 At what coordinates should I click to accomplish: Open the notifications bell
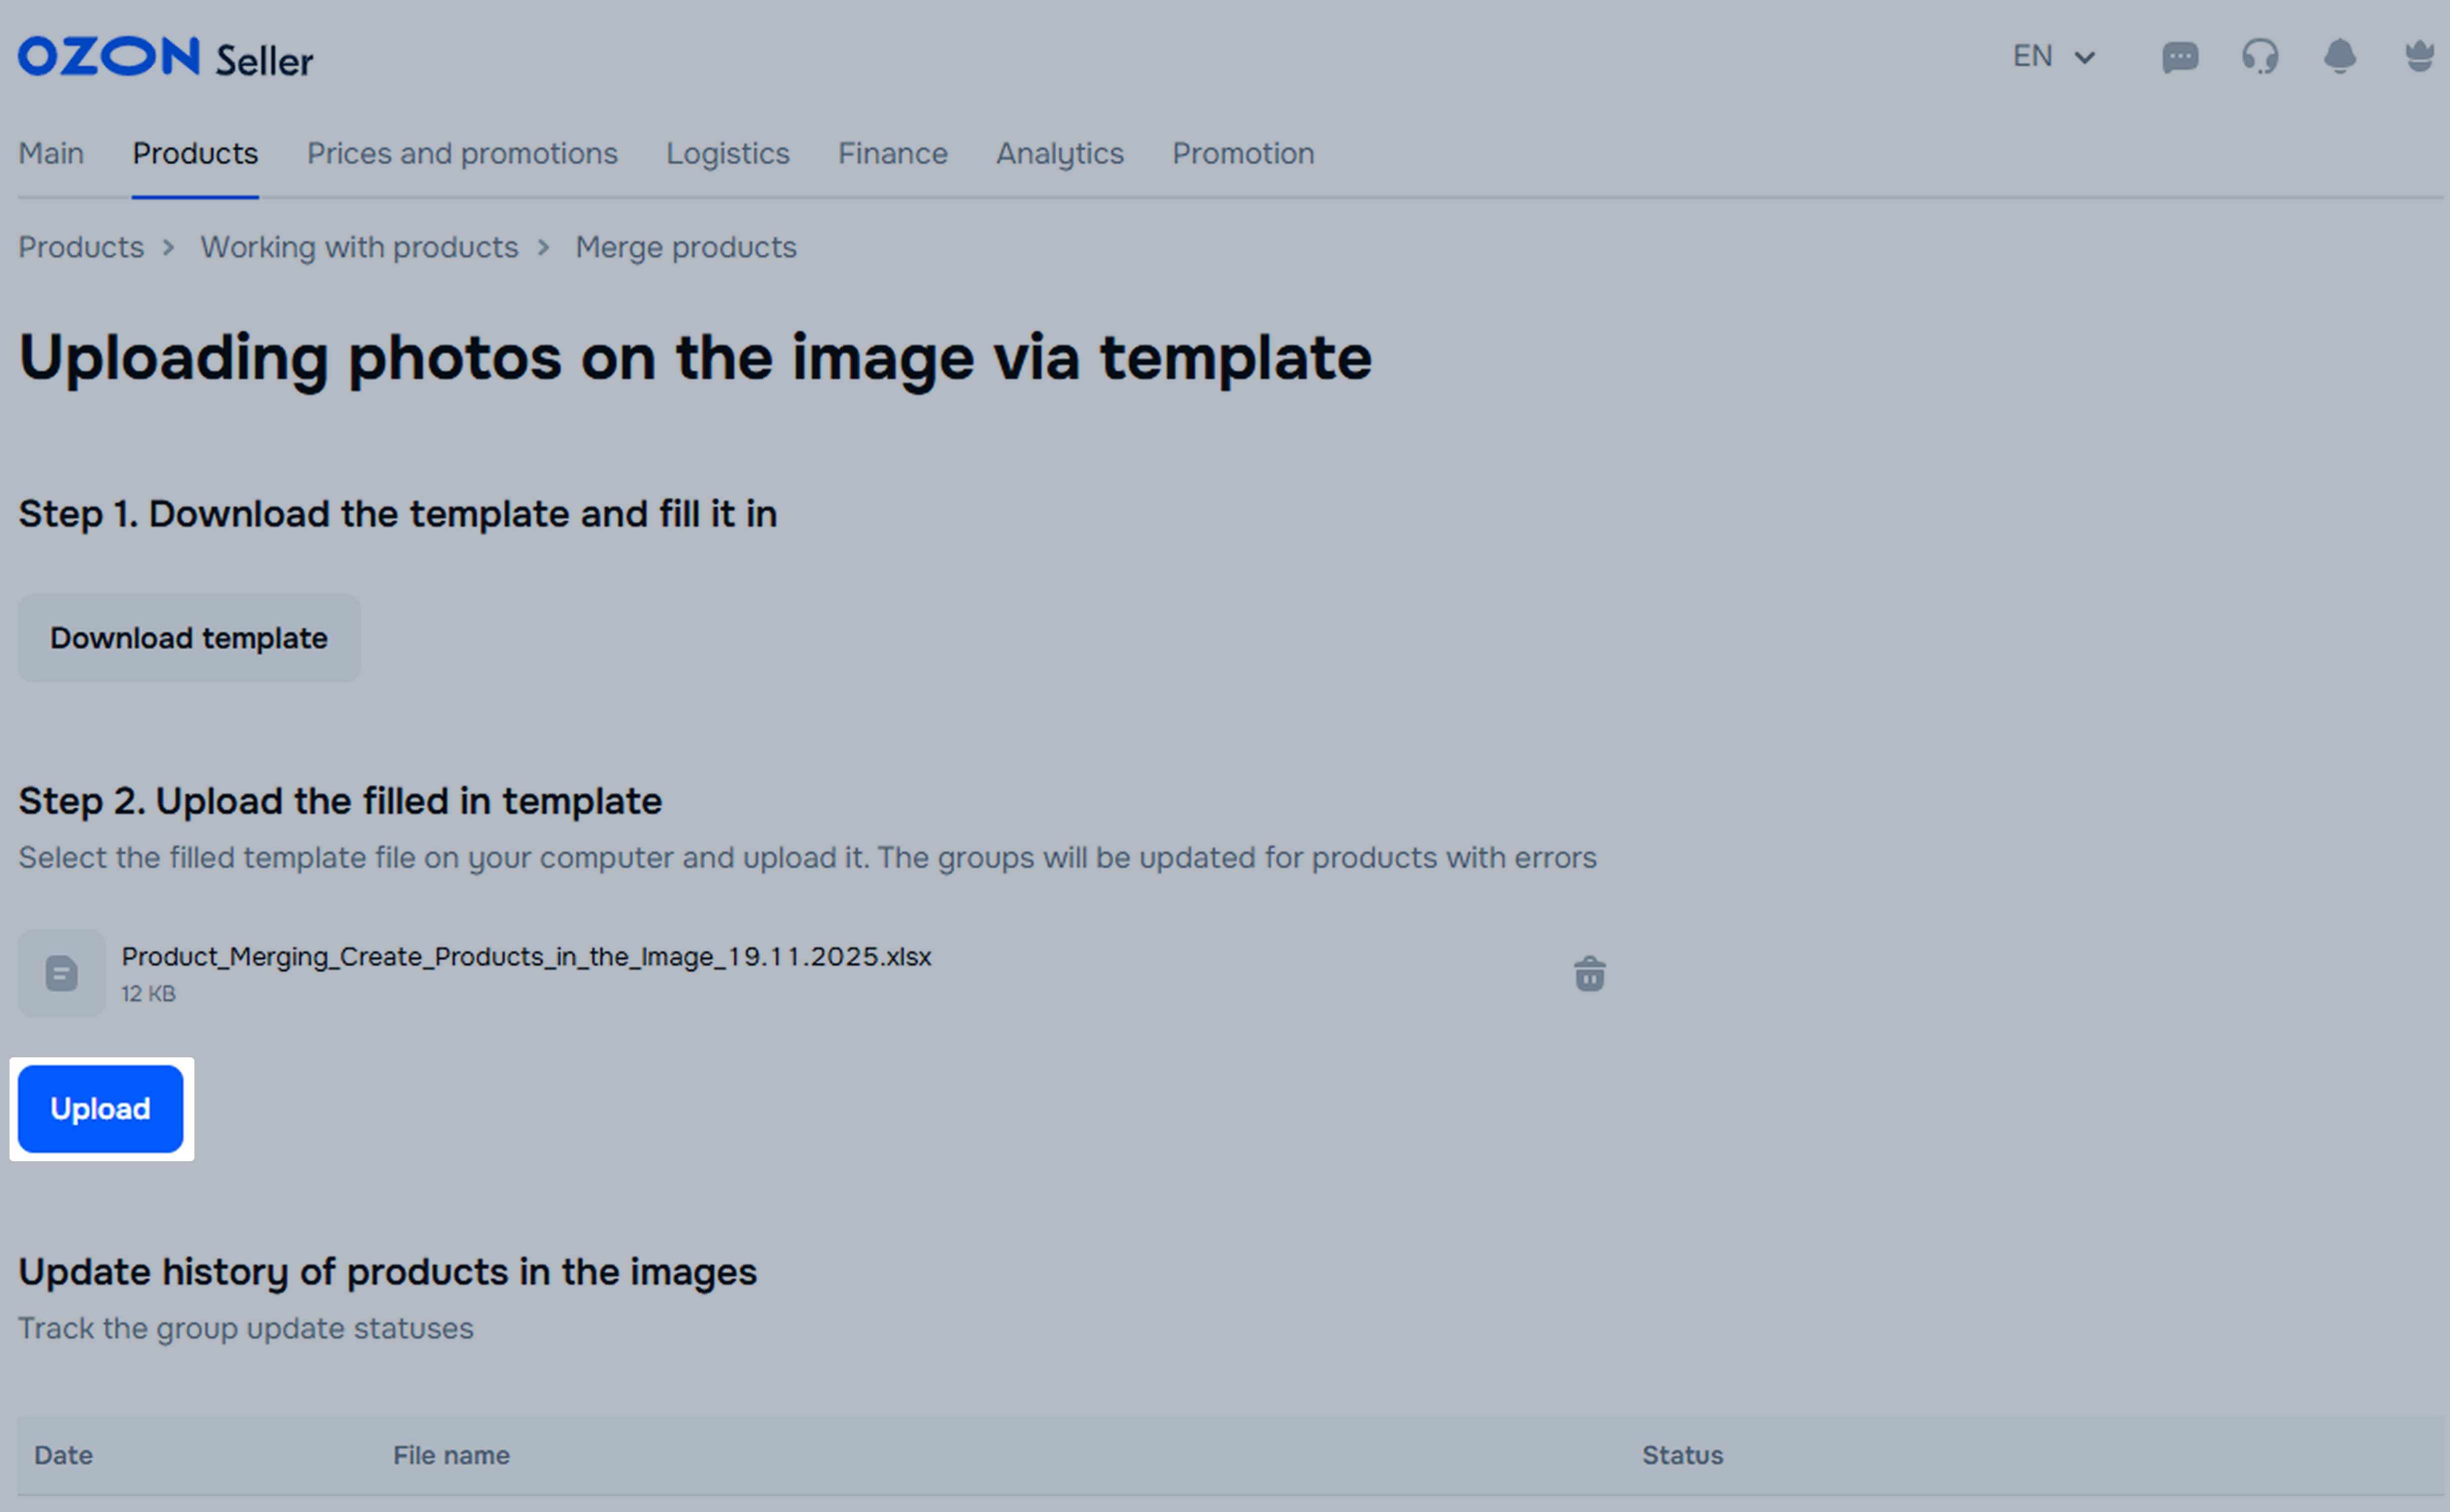[2339, 57]
